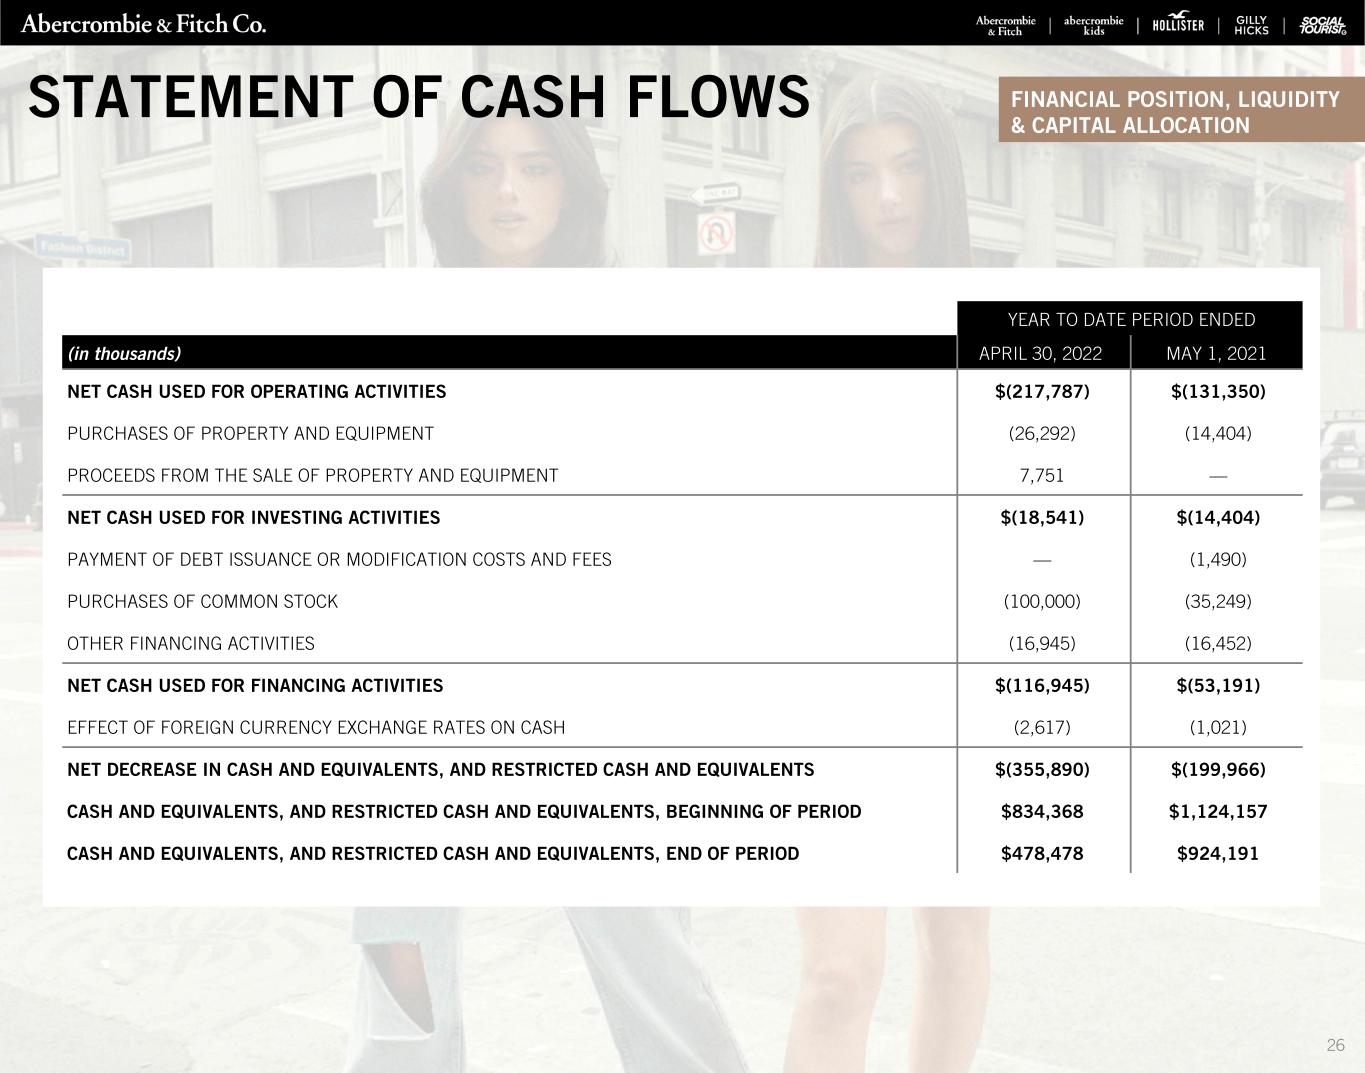Select the Gilly Hicks brand logo
1365x1073 pixels.
point(1251,26)
